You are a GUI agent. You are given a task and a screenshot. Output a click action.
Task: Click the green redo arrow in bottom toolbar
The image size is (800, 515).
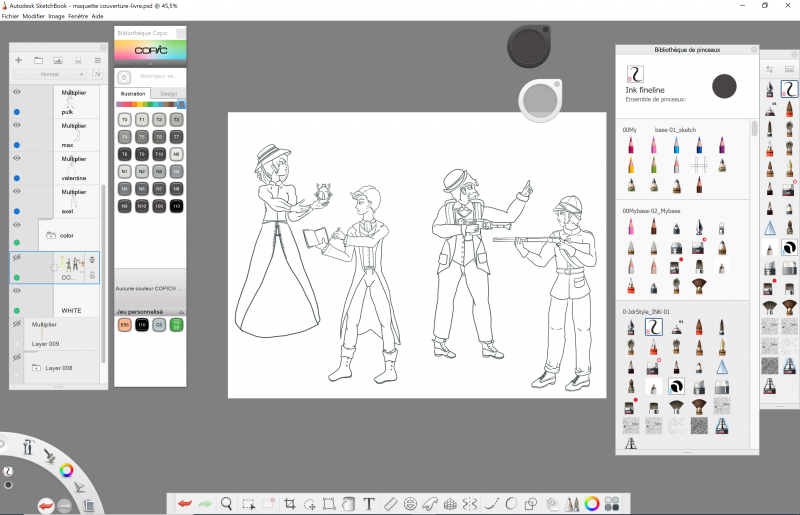[x=205, y=504]
